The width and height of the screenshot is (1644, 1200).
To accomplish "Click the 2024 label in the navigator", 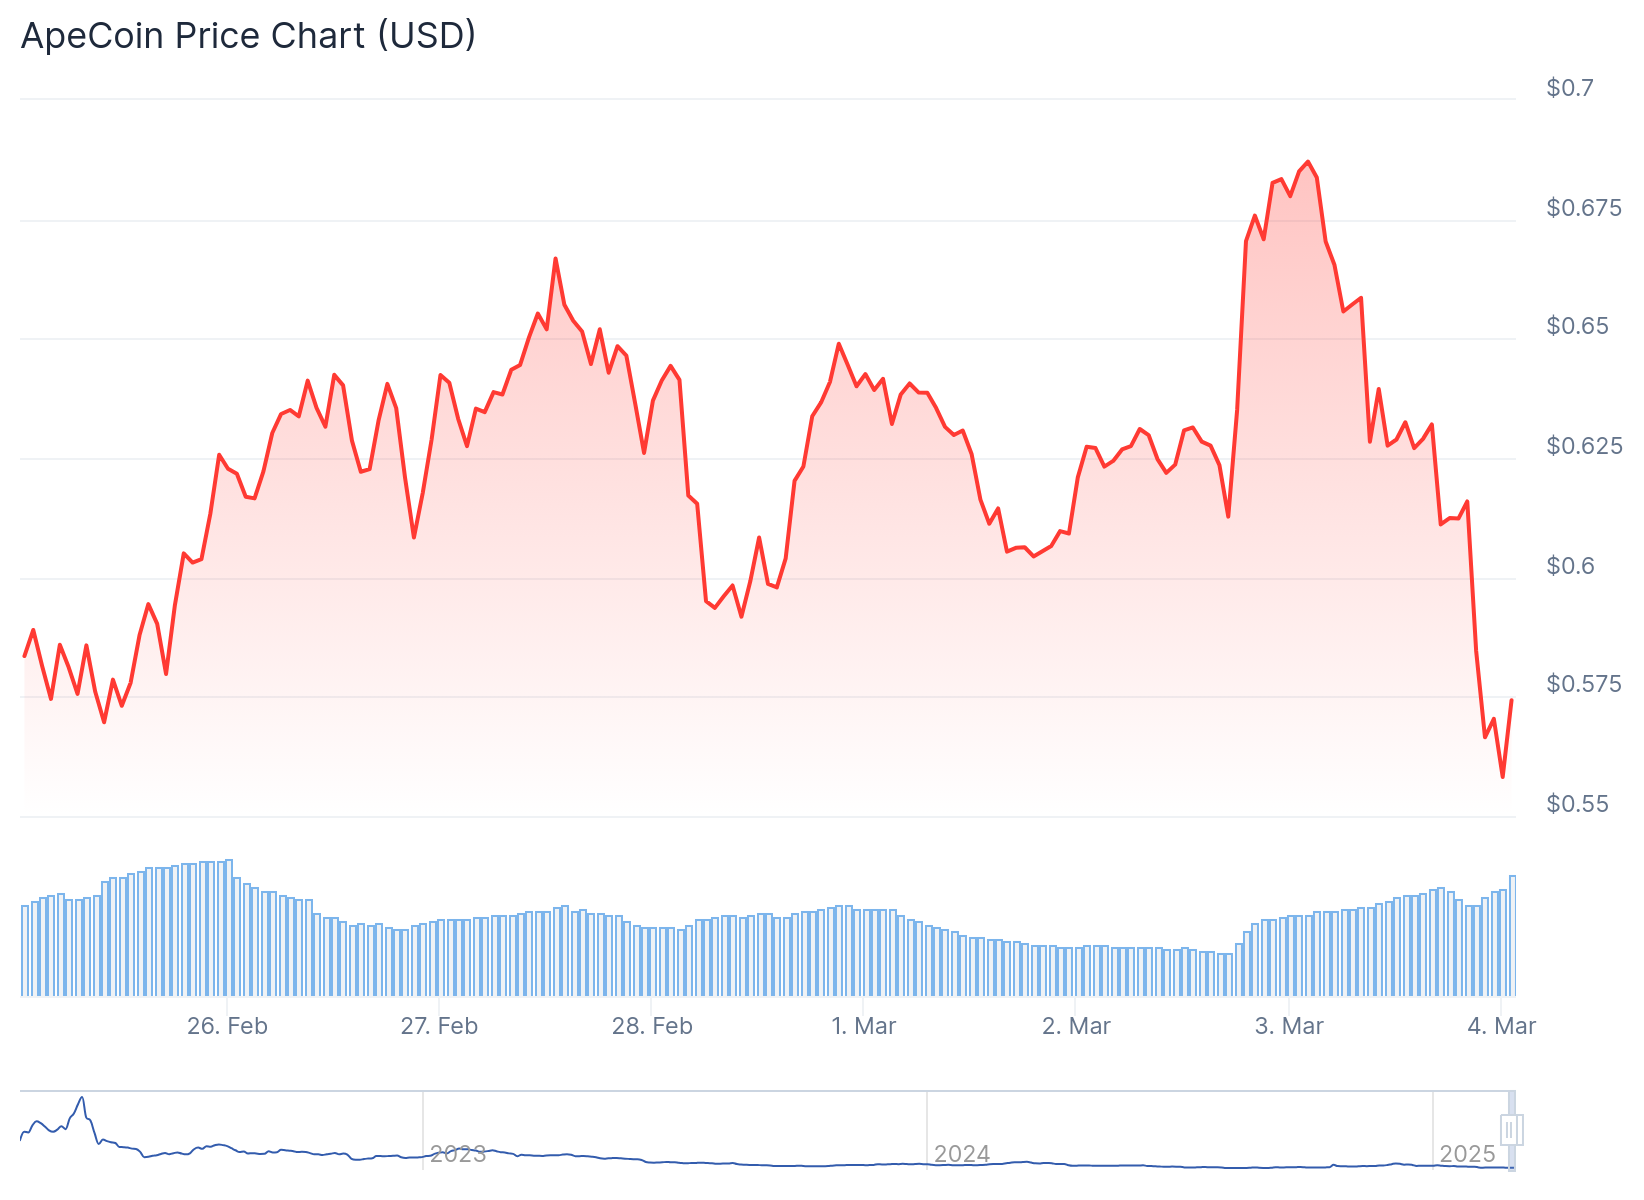I will pos(962,1154).
